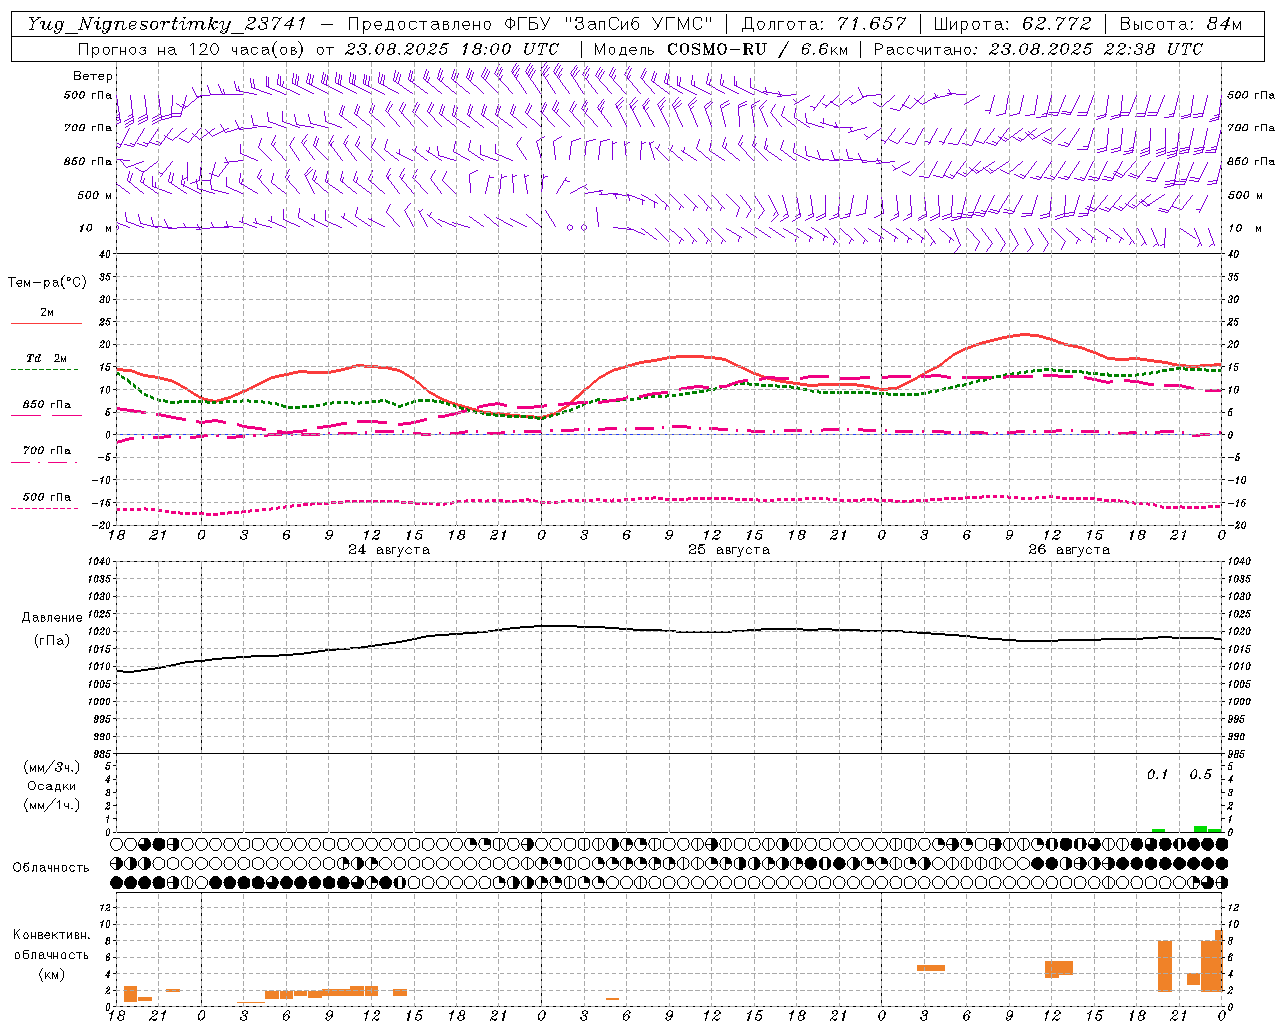Click the Тем-ра(°C) axis title
Screen dimensions: 1280x1024
tap(47, 283)
